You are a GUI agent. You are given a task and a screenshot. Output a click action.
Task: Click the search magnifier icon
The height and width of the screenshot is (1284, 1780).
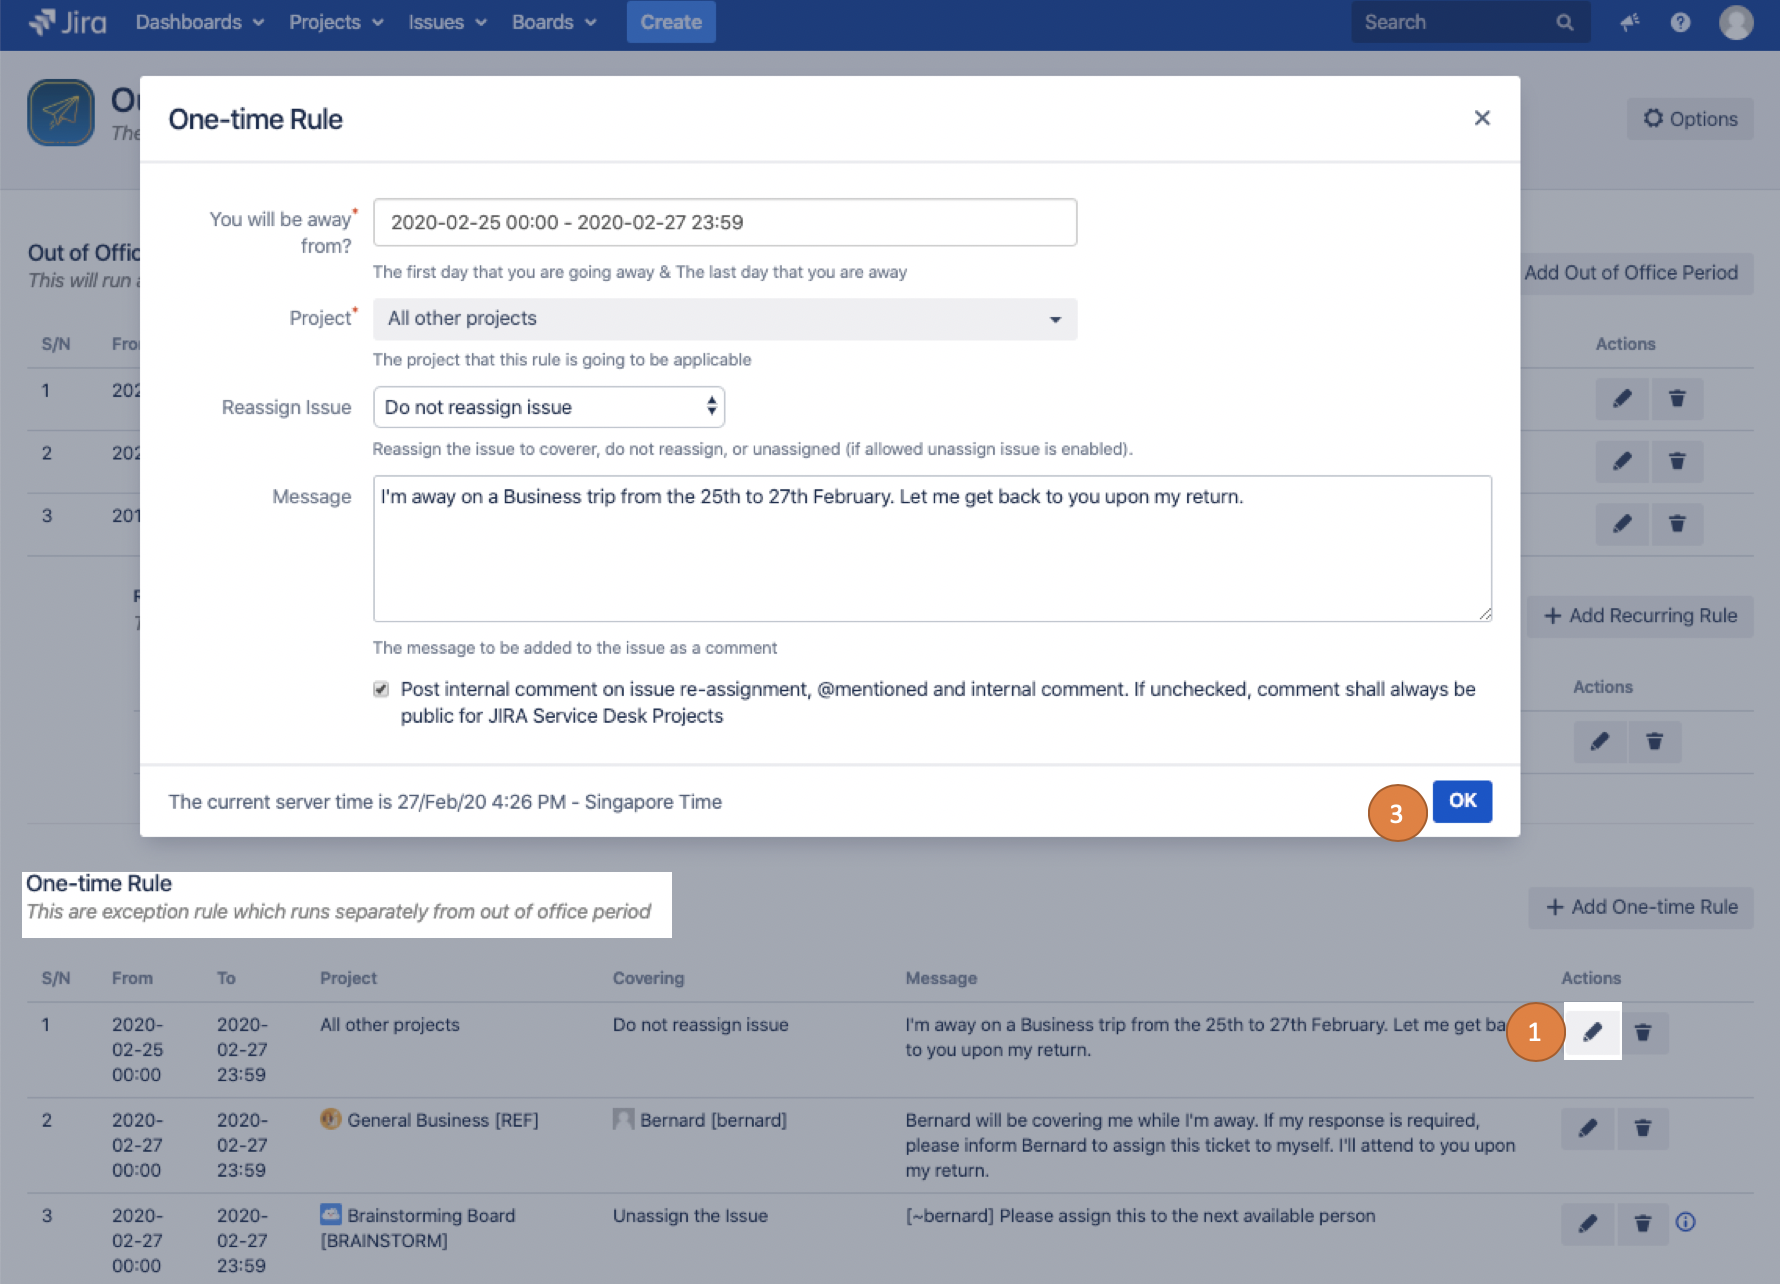coord(1564,22)
